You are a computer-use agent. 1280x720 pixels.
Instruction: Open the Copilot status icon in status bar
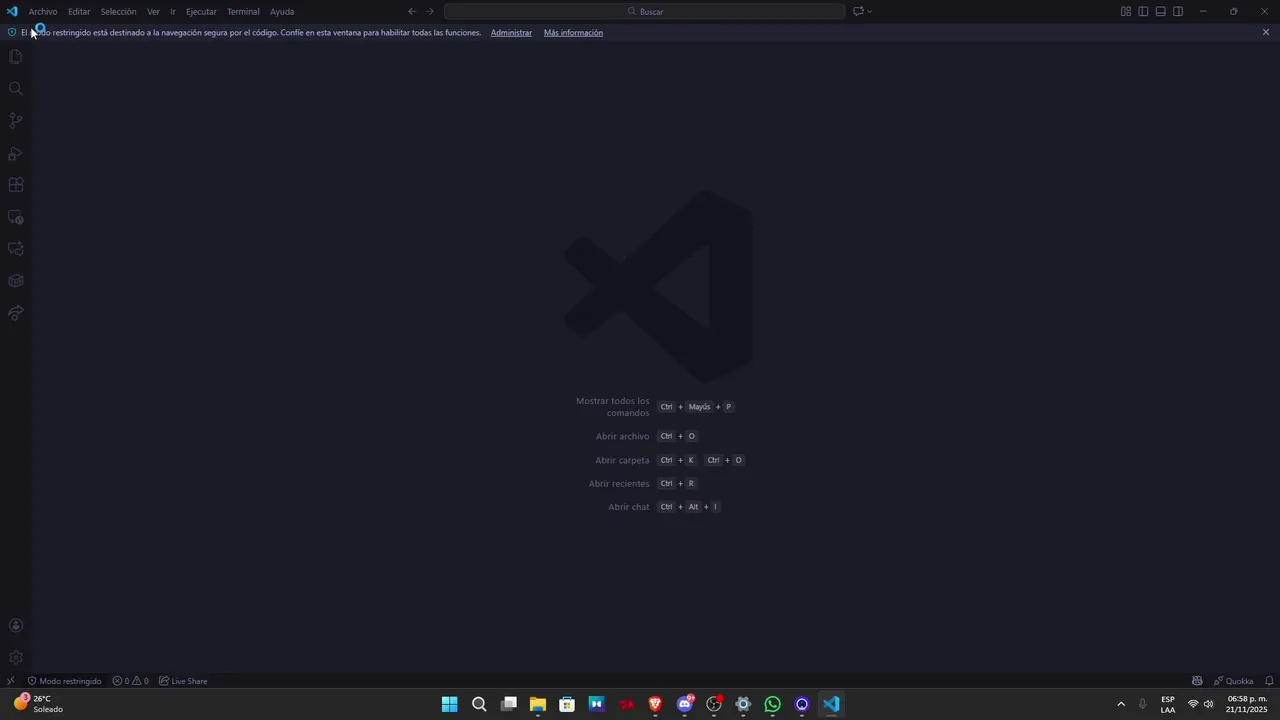click(x=1197, y=681)
